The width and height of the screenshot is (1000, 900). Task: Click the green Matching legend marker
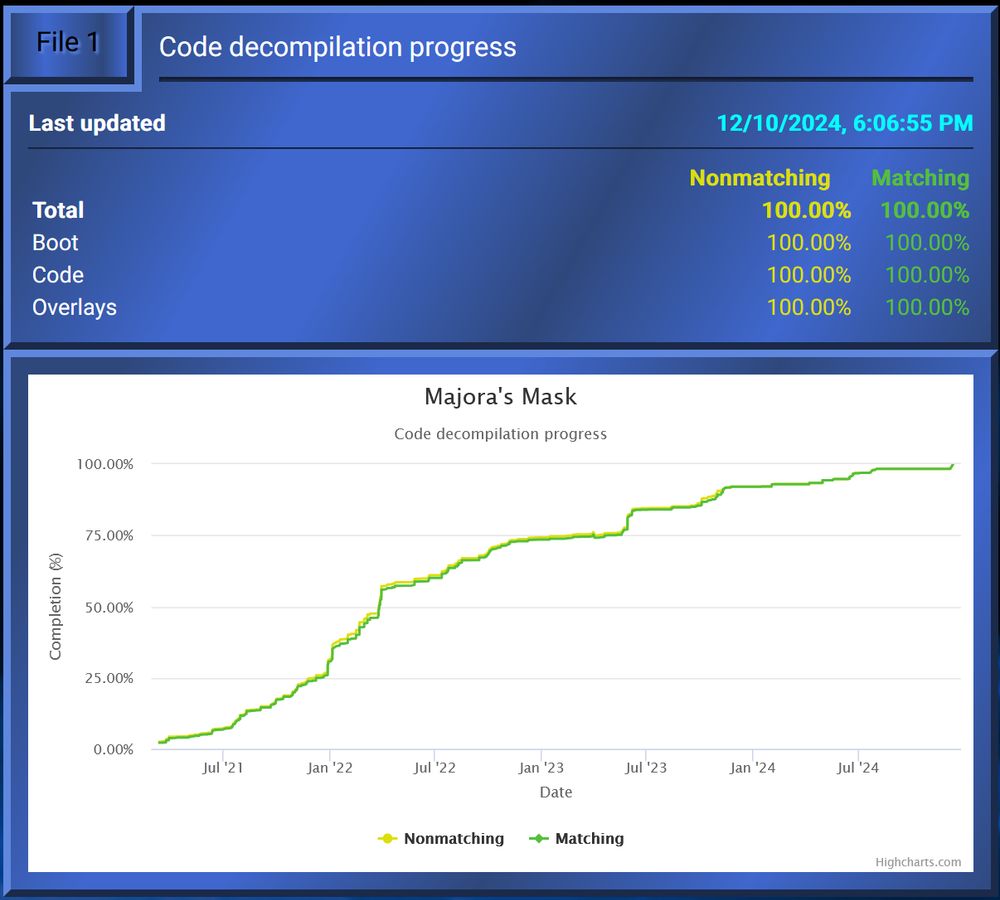[539, 838]
